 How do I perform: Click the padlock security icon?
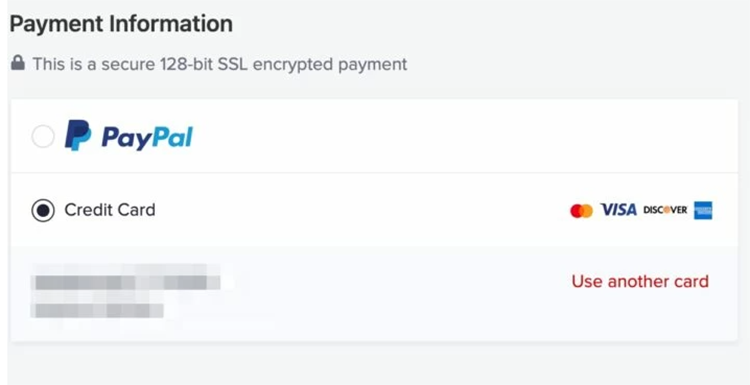point(18,63)
